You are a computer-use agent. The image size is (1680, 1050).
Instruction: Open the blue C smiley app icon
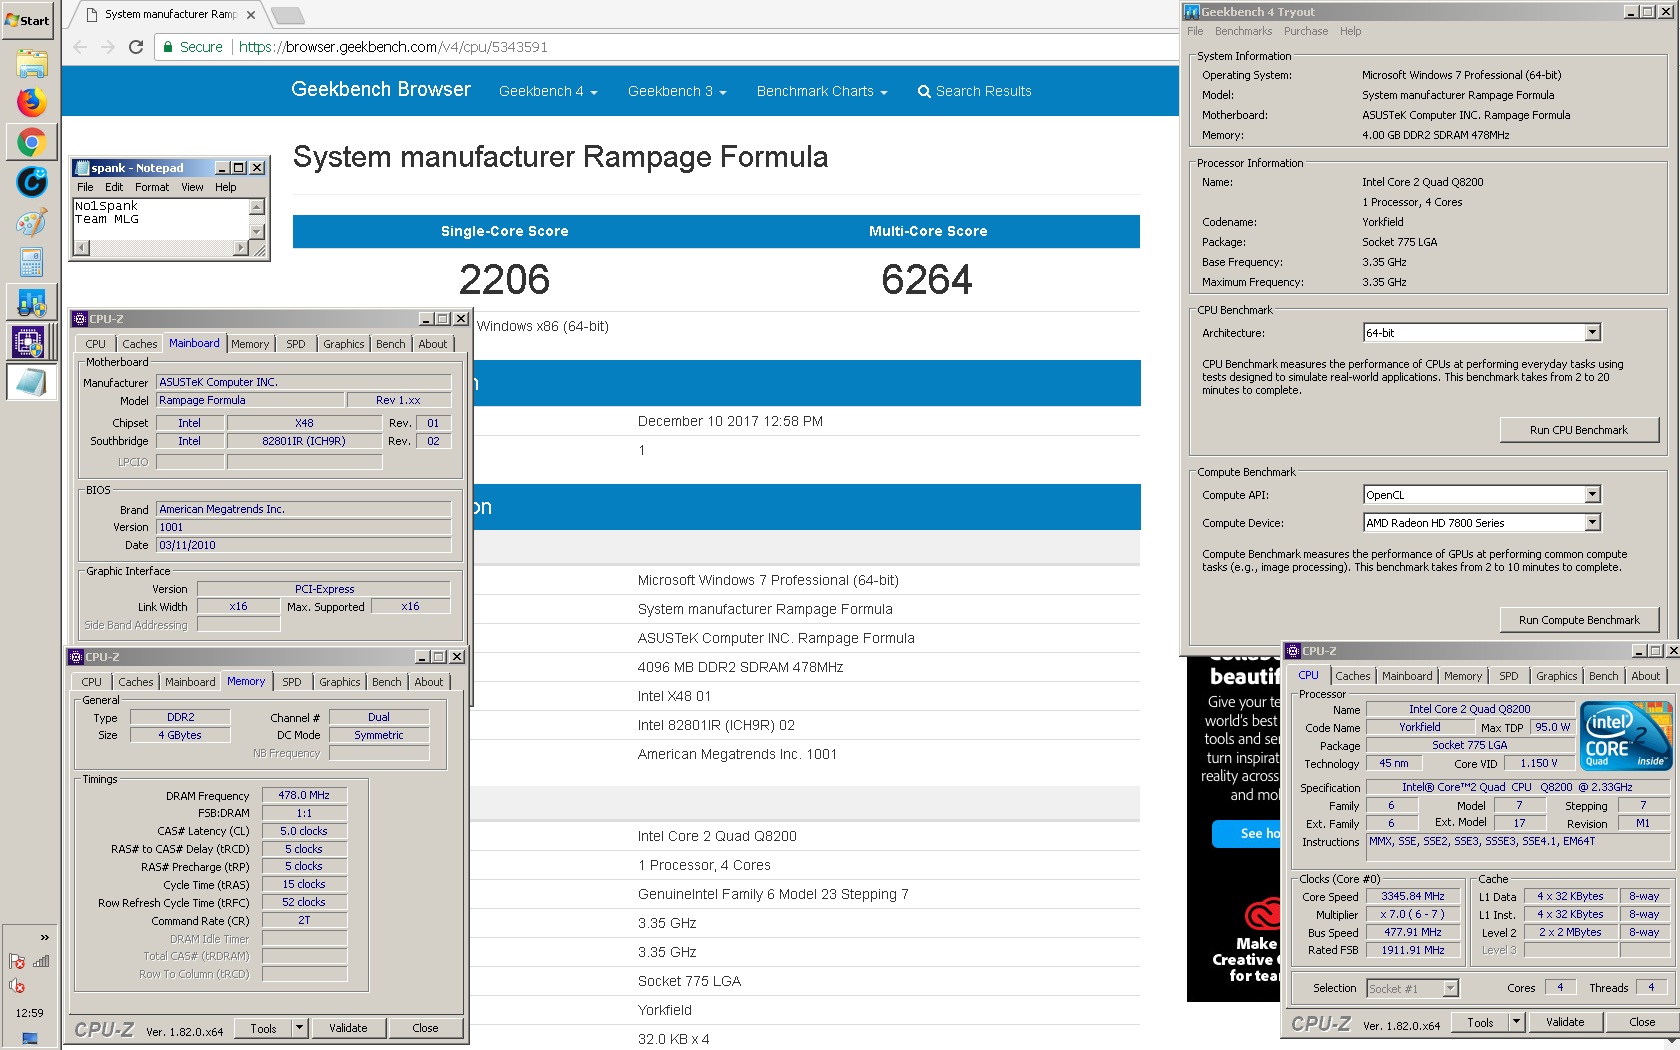31,182
